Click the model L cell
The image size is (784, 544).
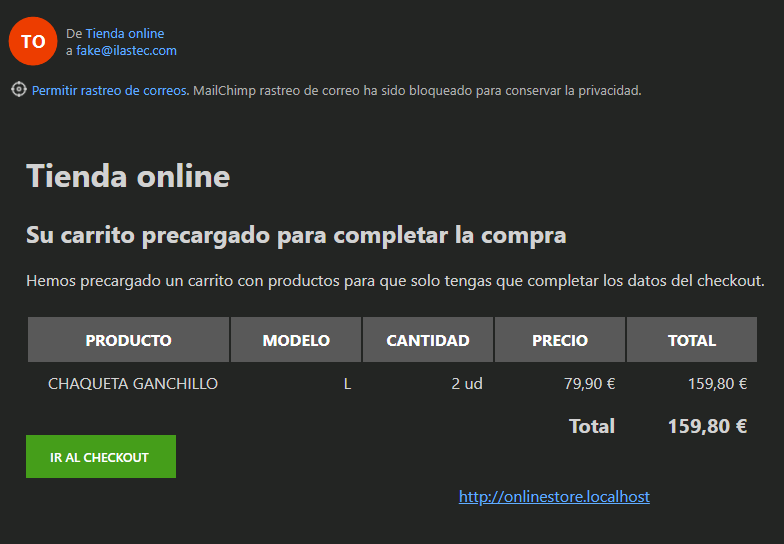[347, 383]
